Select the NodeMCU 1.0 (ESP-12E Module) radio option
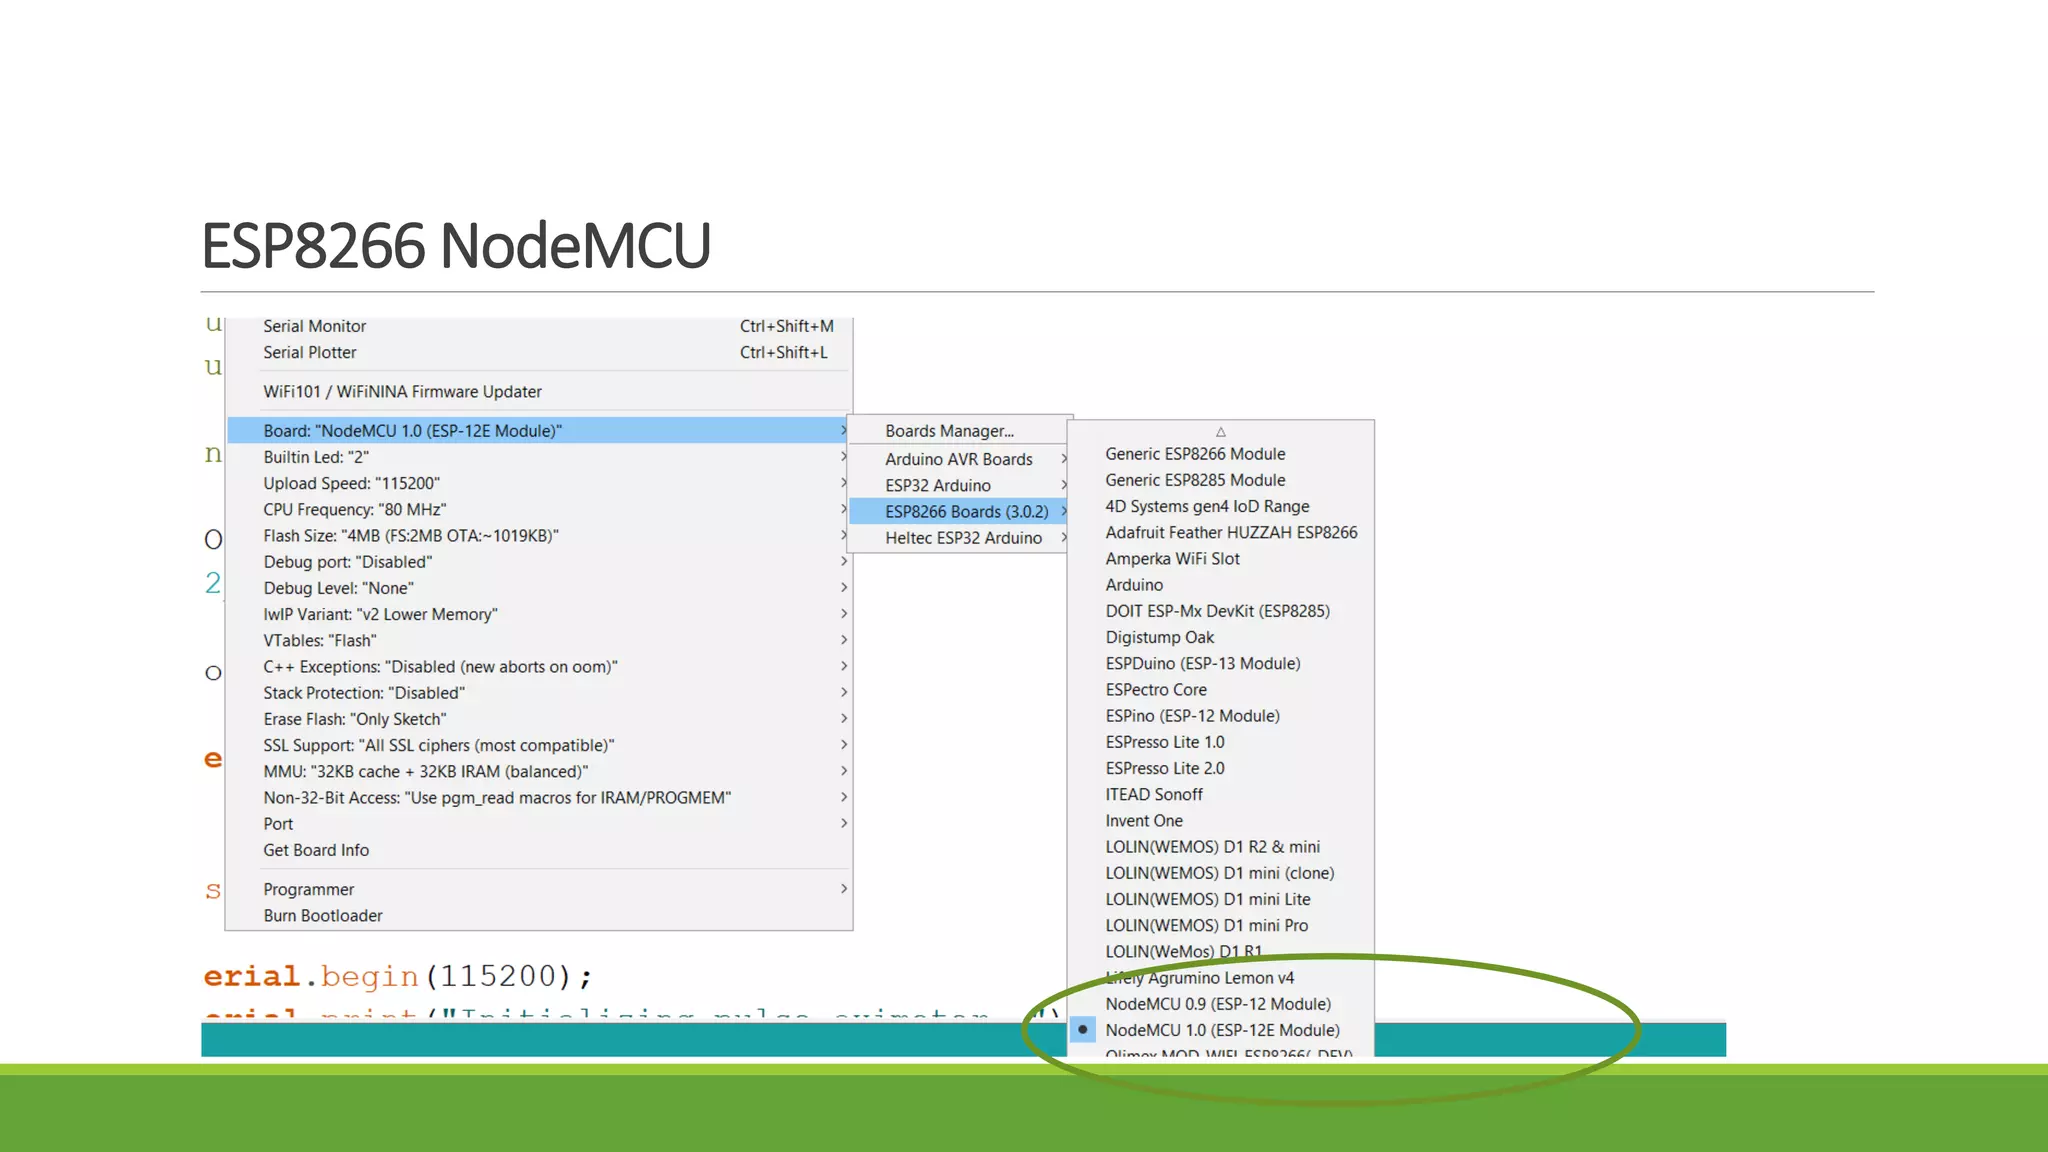Screen dimensions: 2048x1152 point(1221,1030)
